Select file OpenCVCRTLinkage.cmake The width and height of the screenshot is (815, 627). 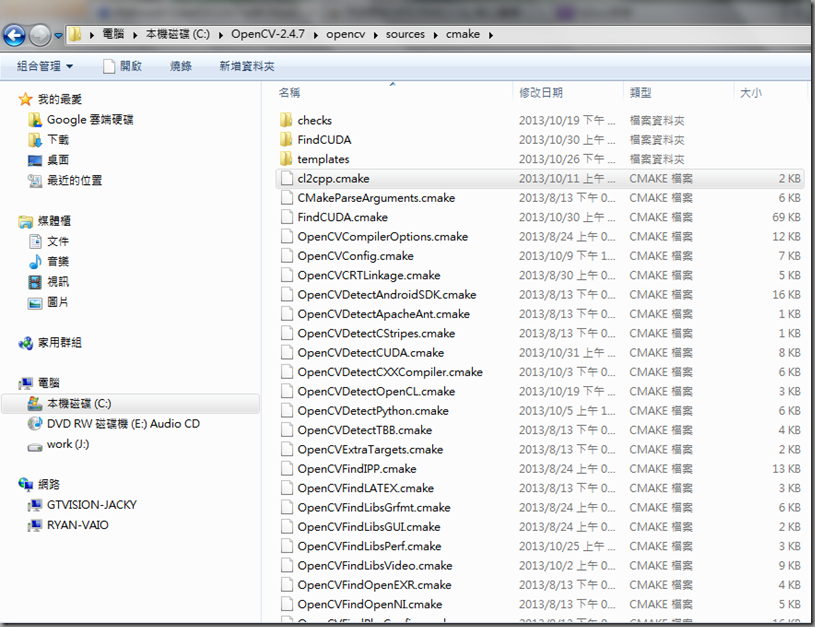click(x=369, y=275)
